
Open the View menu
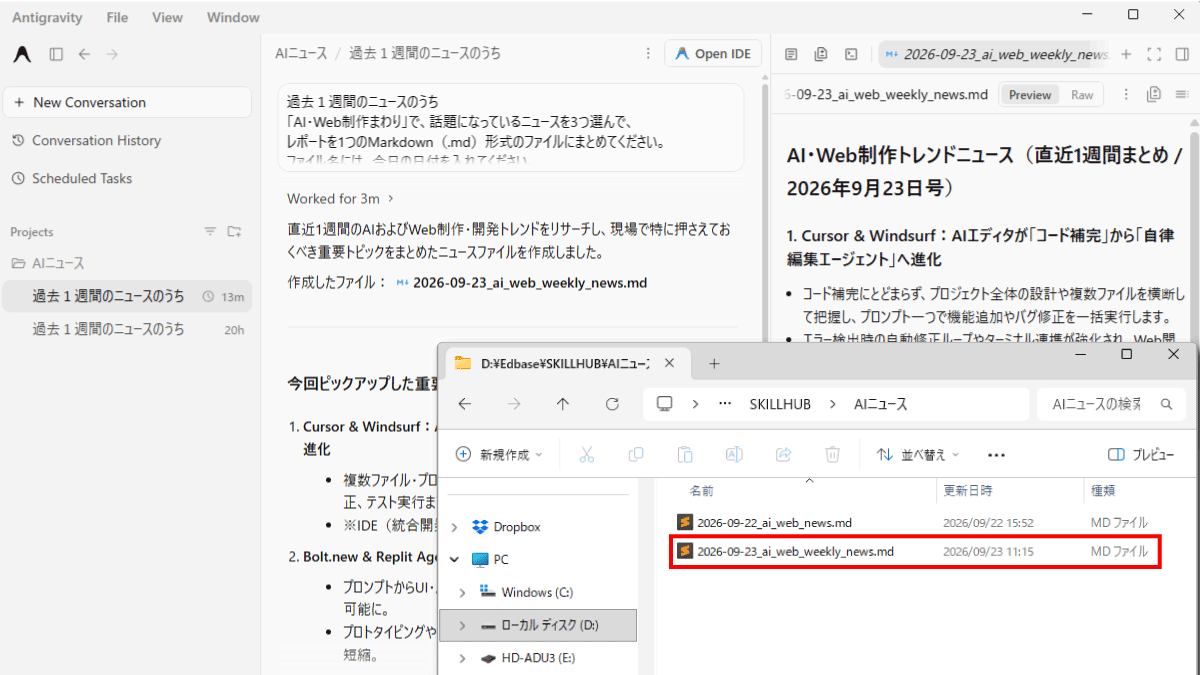[x=167, y=17]
